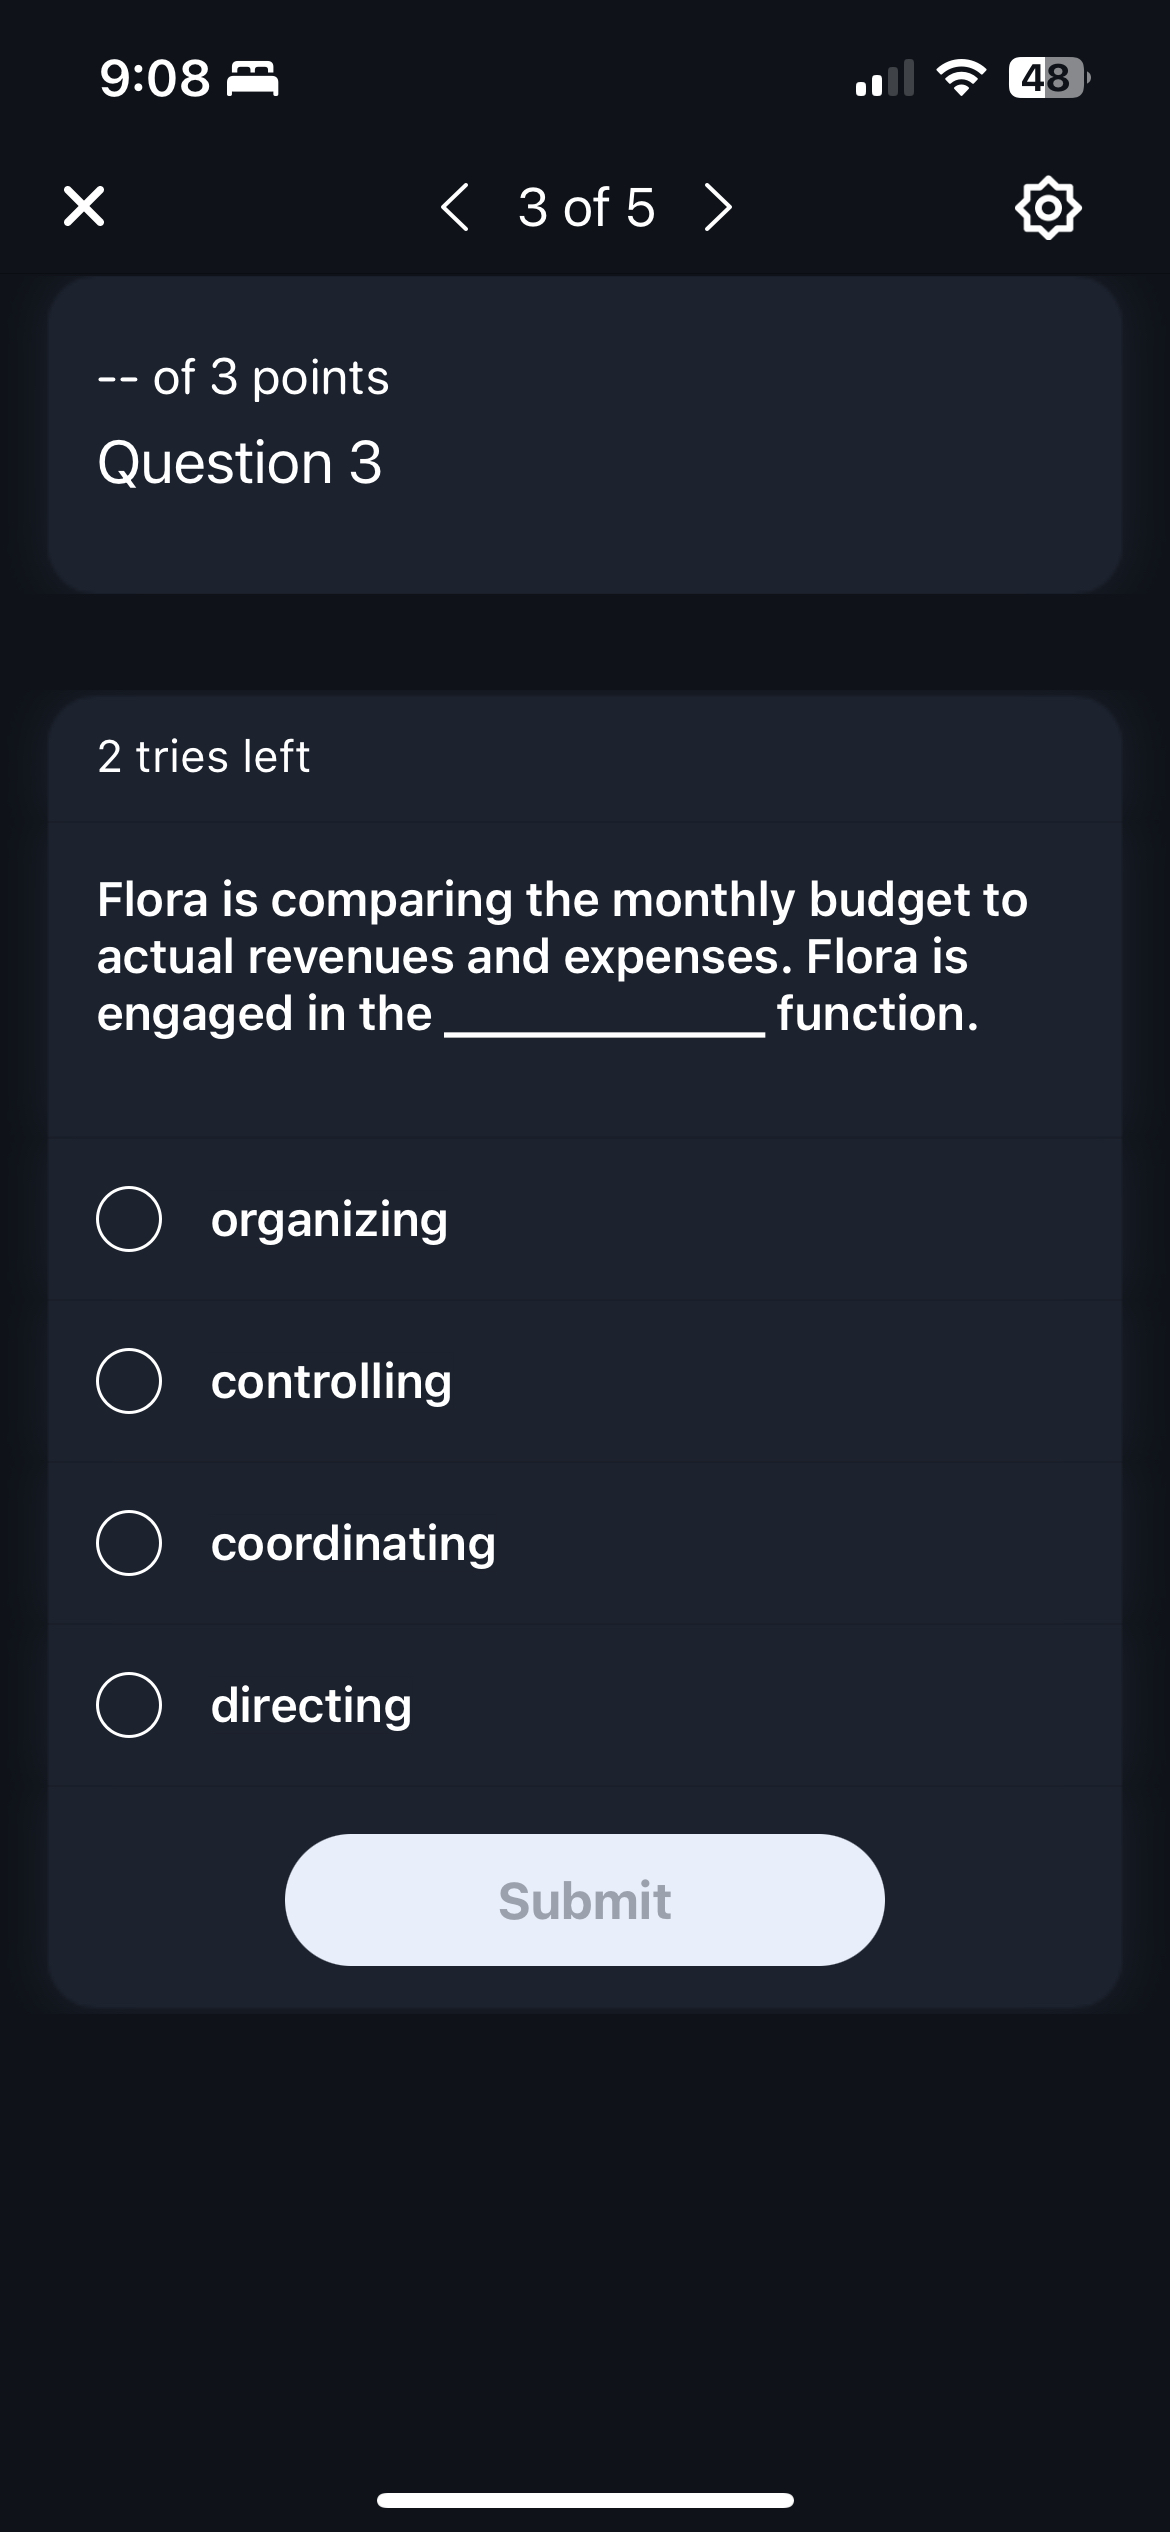Image resolution: width=1170 pixels, height=2532 pixels.
Task: Close the quiz with the X icon
Action: coord(85,207)
